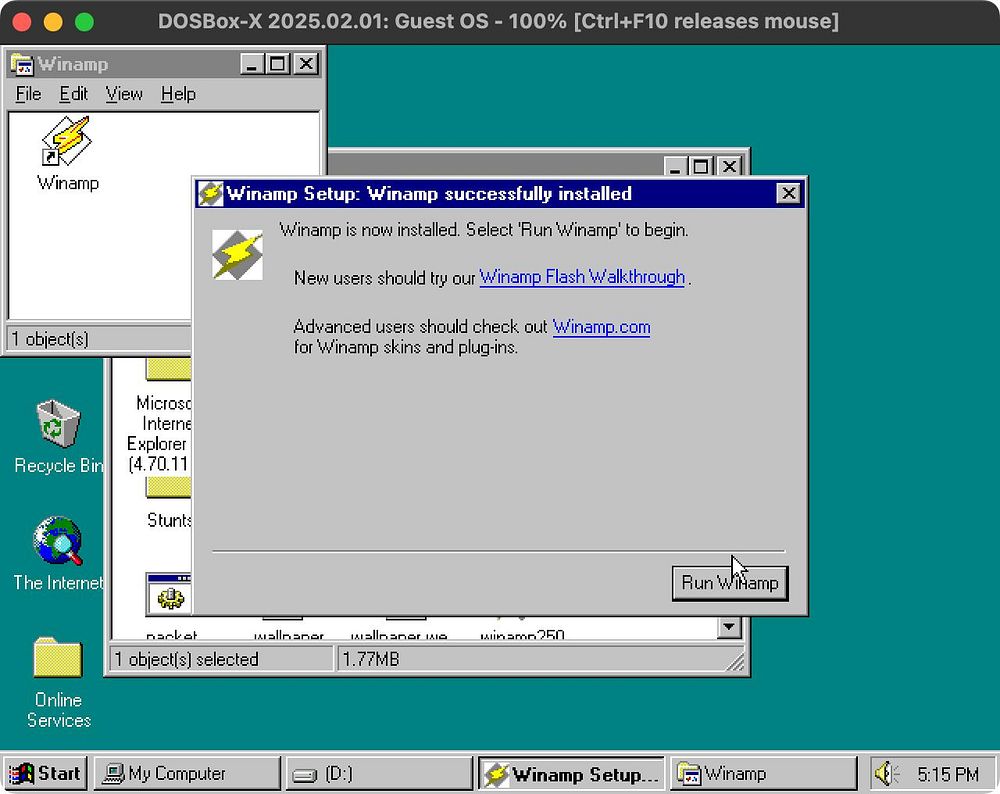Click the Run Winamp button
Image resolution: width=1000 pixels, height=794 pixels.
pyautogui.click(x=730, y=583)
